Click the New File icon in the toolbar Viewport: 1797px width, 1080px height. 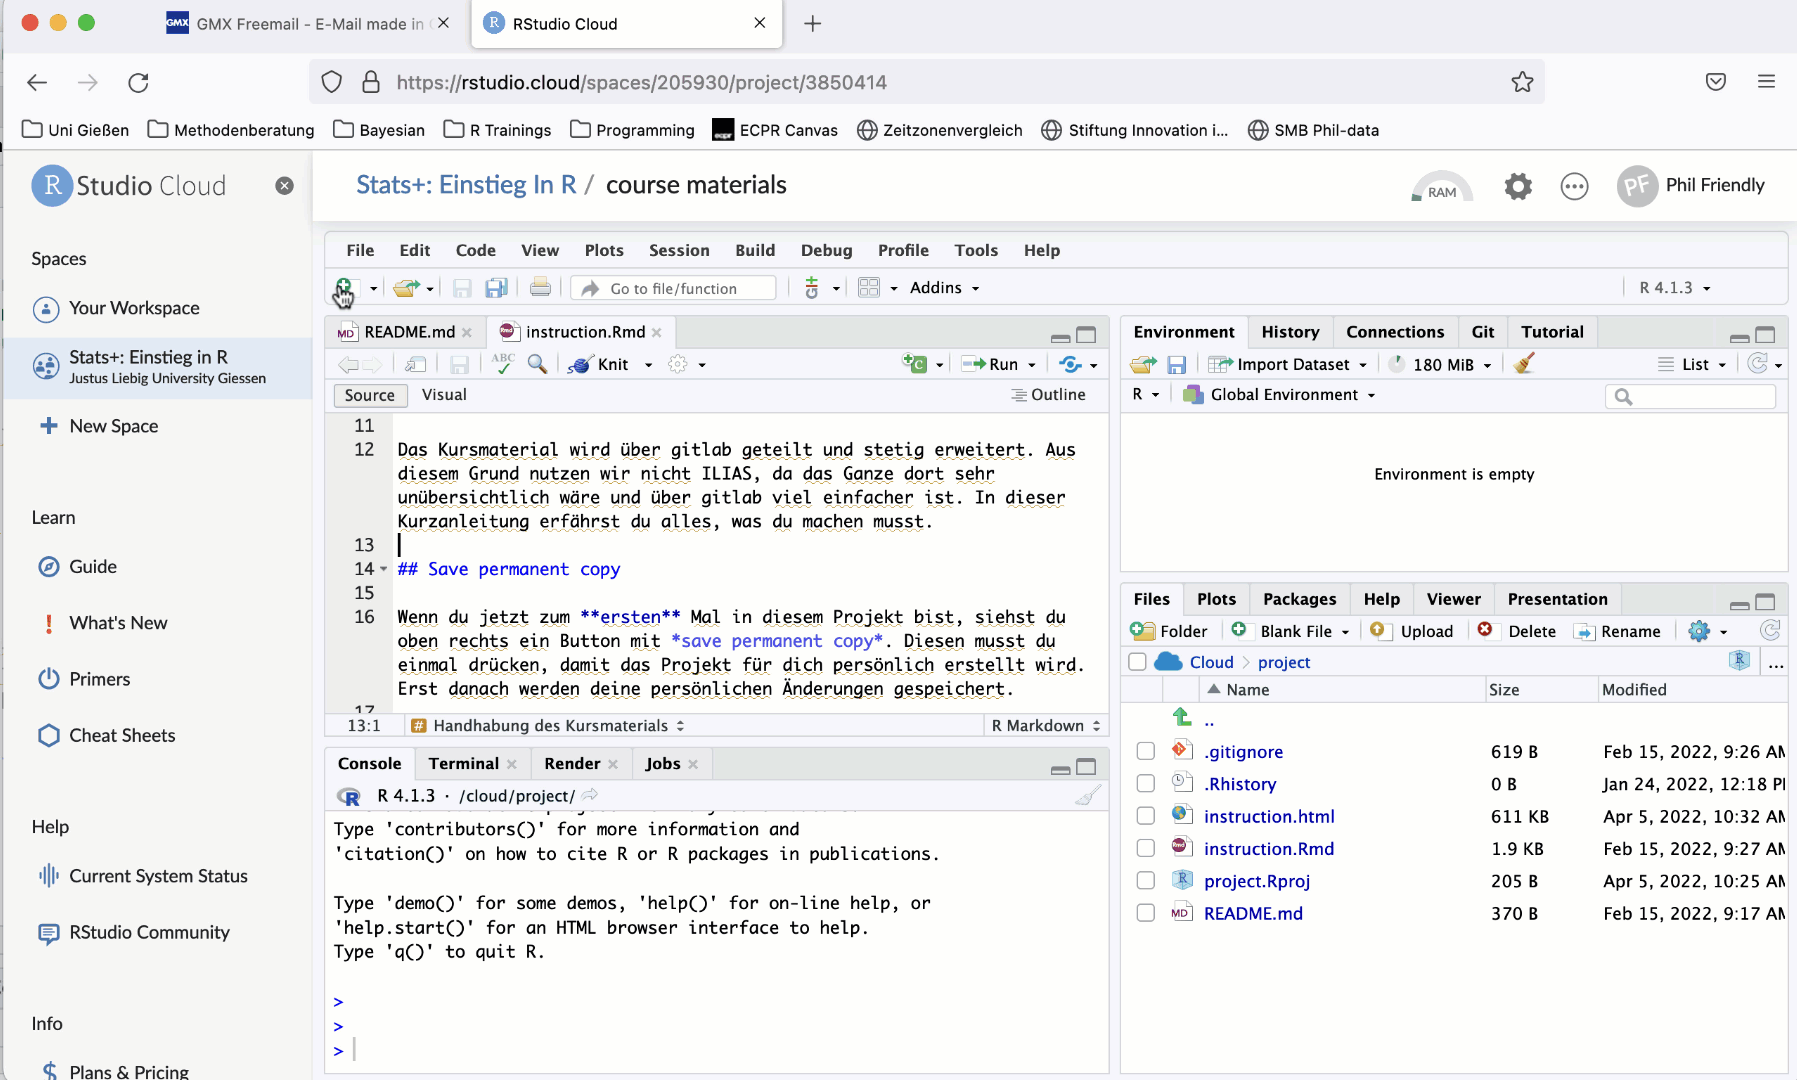coord(344,288)
